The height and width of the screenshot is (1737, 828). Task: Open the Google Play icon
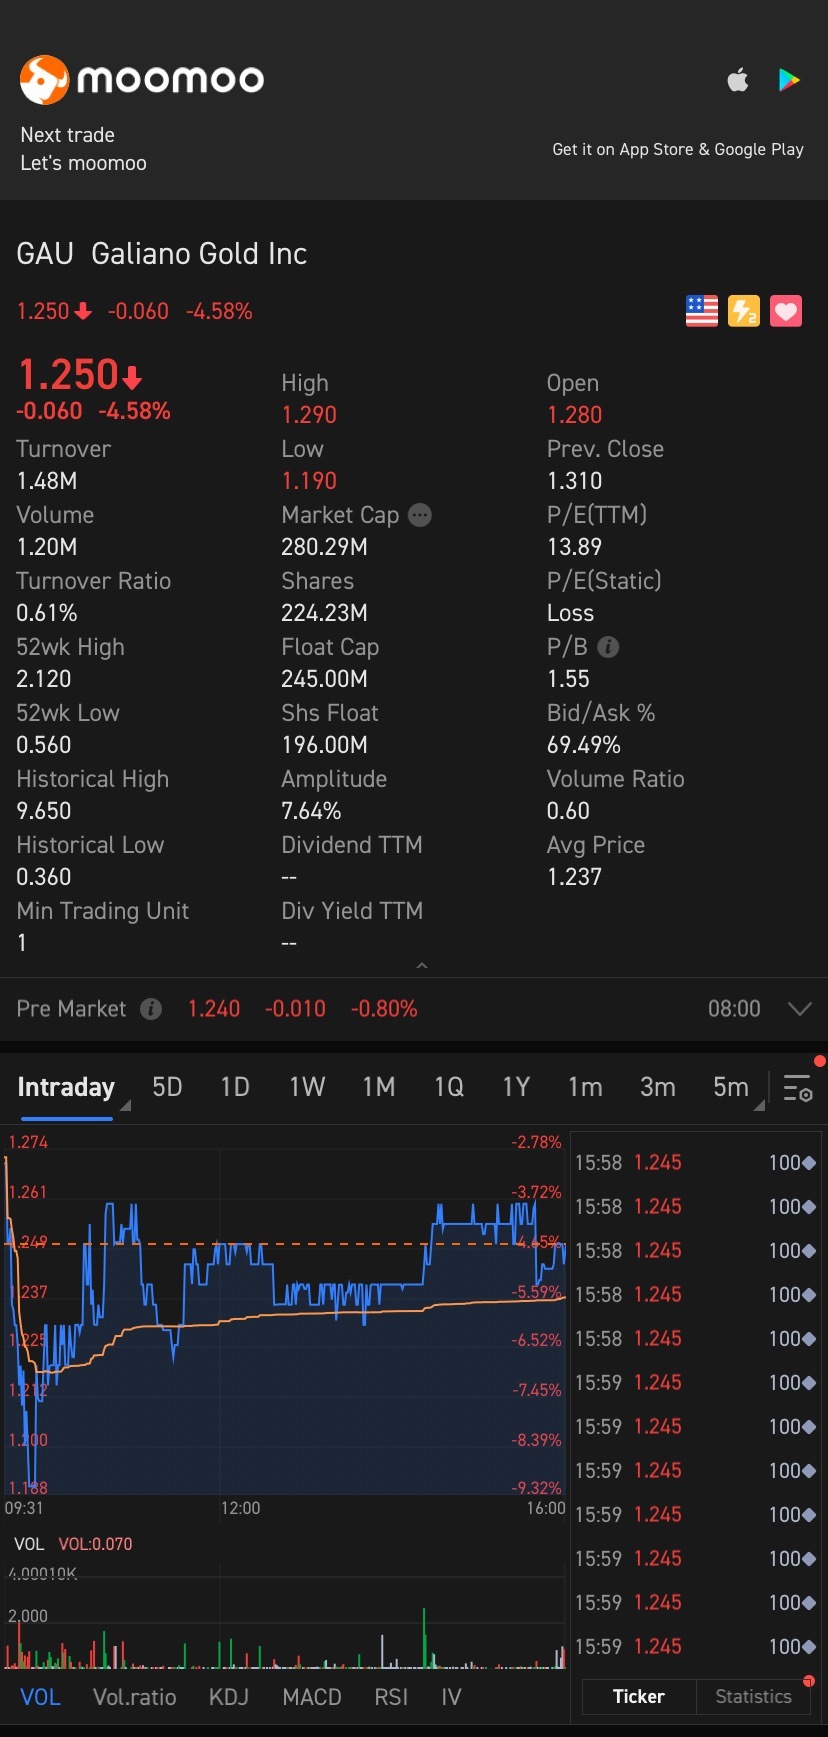click(x=789, y=80)
